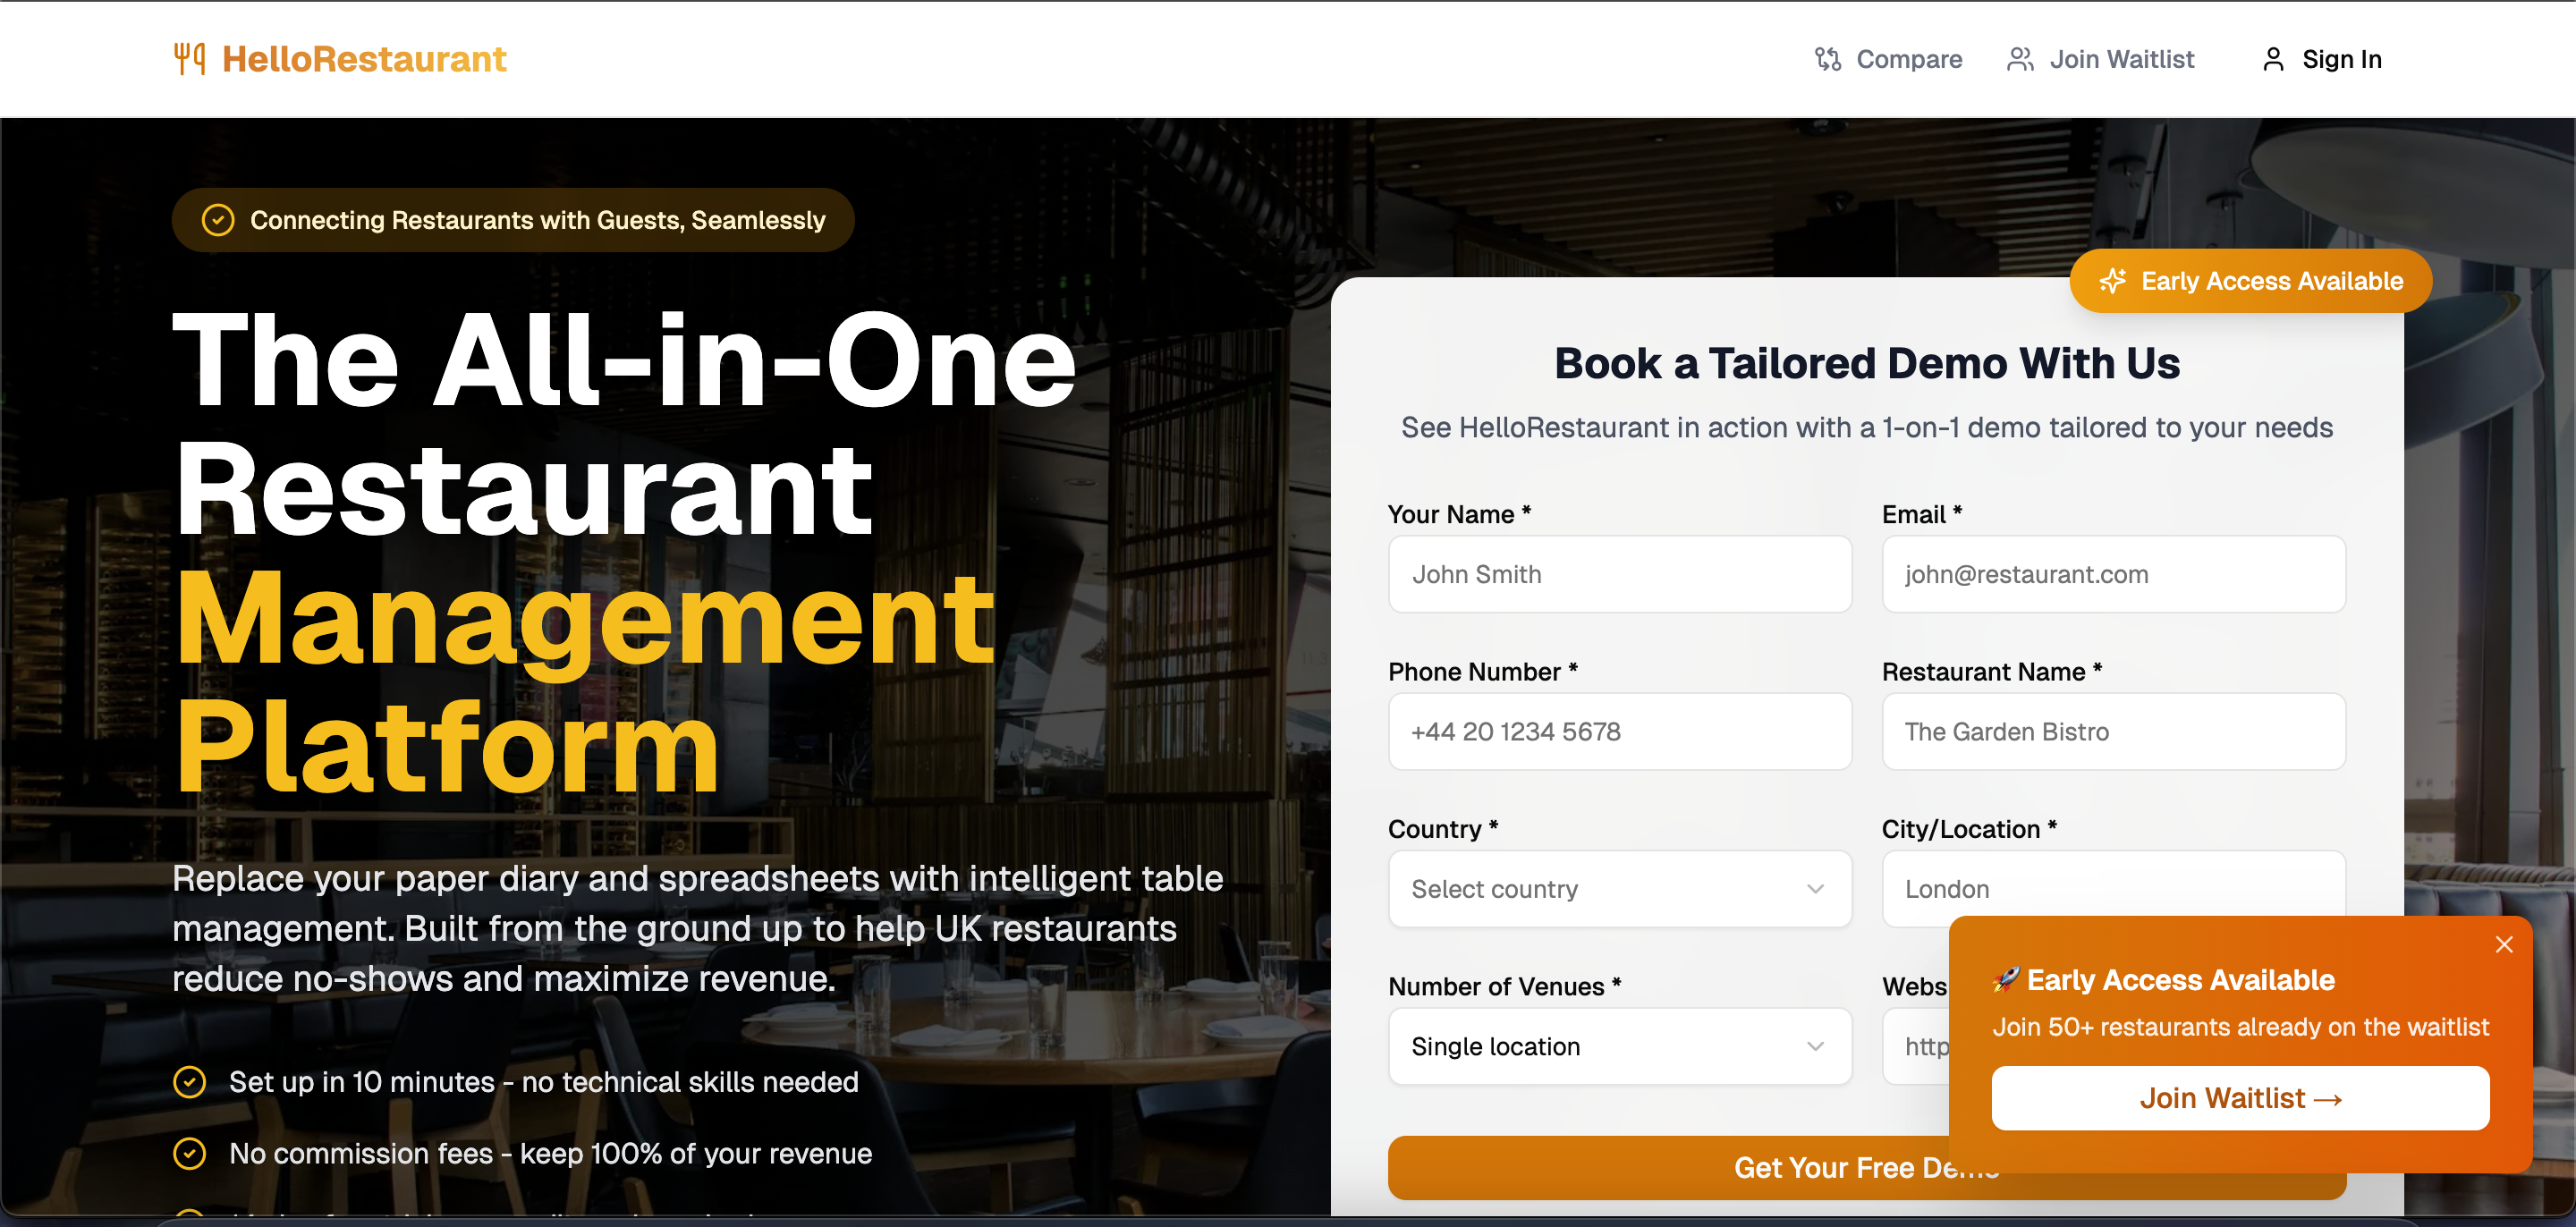Click the sparkle icon on the Early Access badge
Viewport: 2576px width, 1227px height.
point(2112,281)
